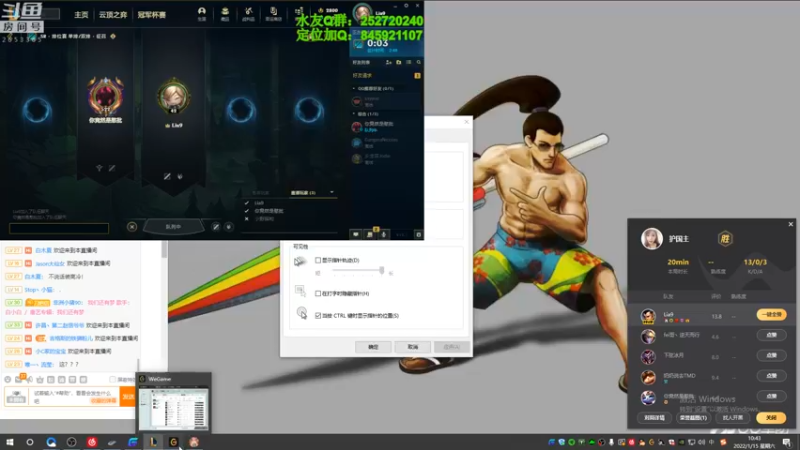
Task: Click the new folder icon in friends panel
Action: [x=398, y=62]
